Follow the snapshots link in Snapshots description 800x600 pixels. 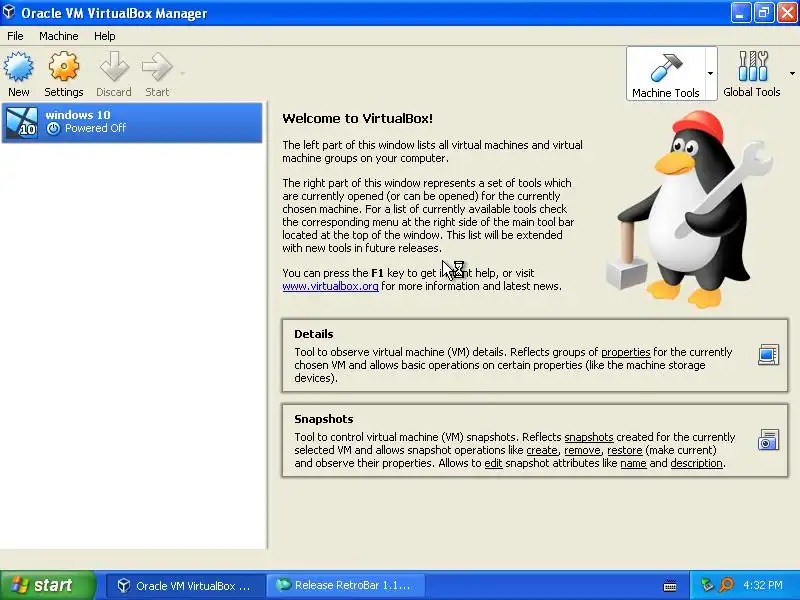[589, 437]
